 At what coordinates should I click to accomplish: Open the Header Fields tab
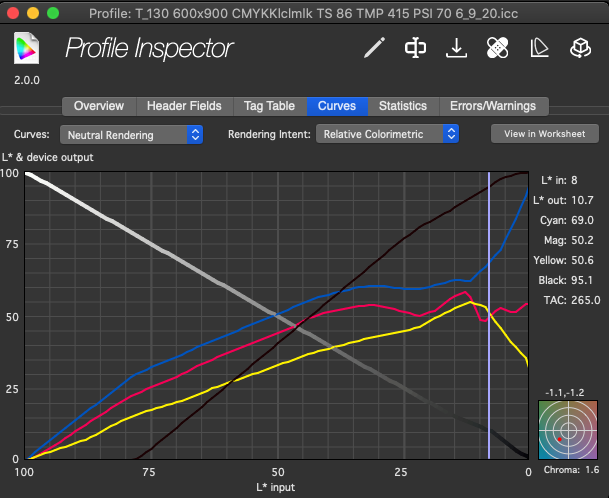click(185, 106)
